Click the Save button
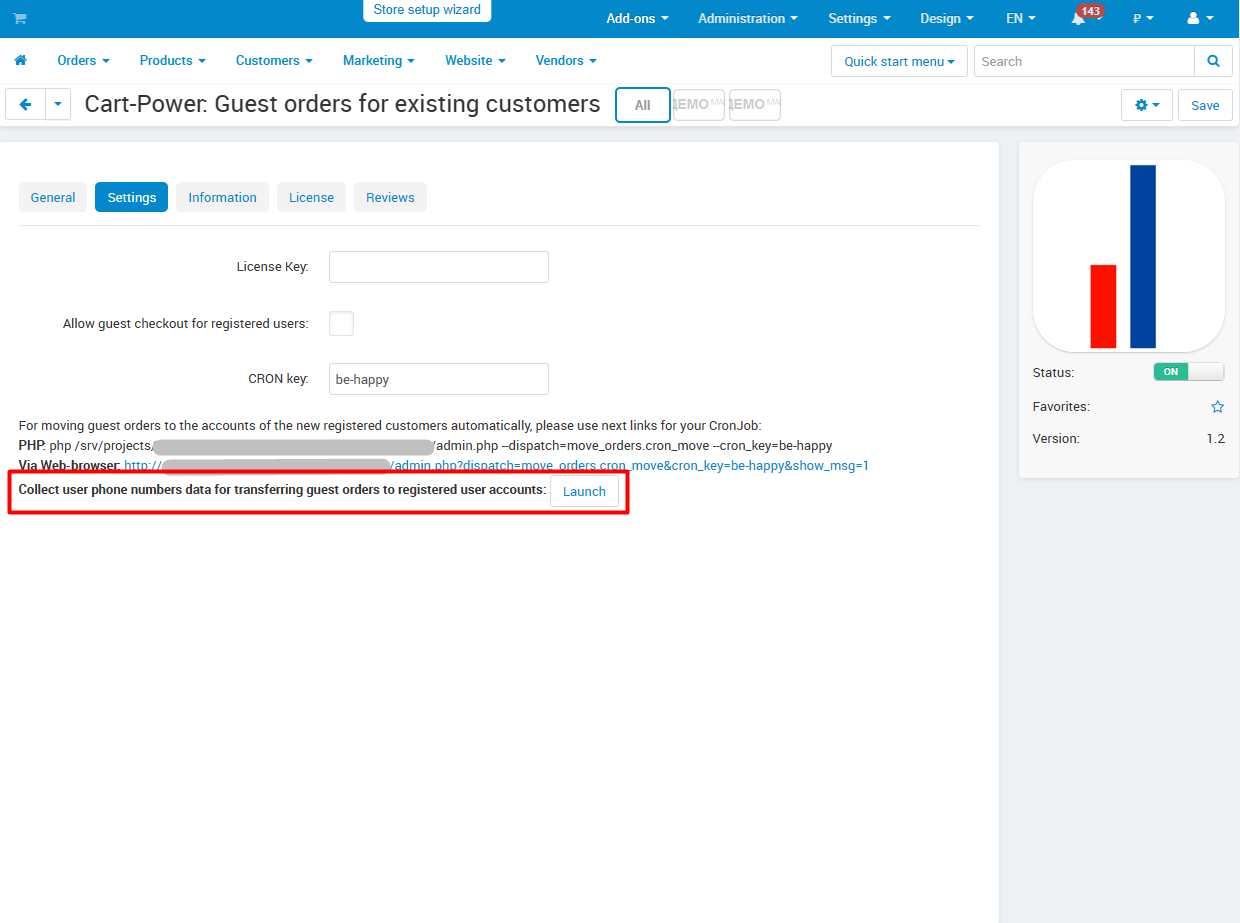 coord(1205,105)
